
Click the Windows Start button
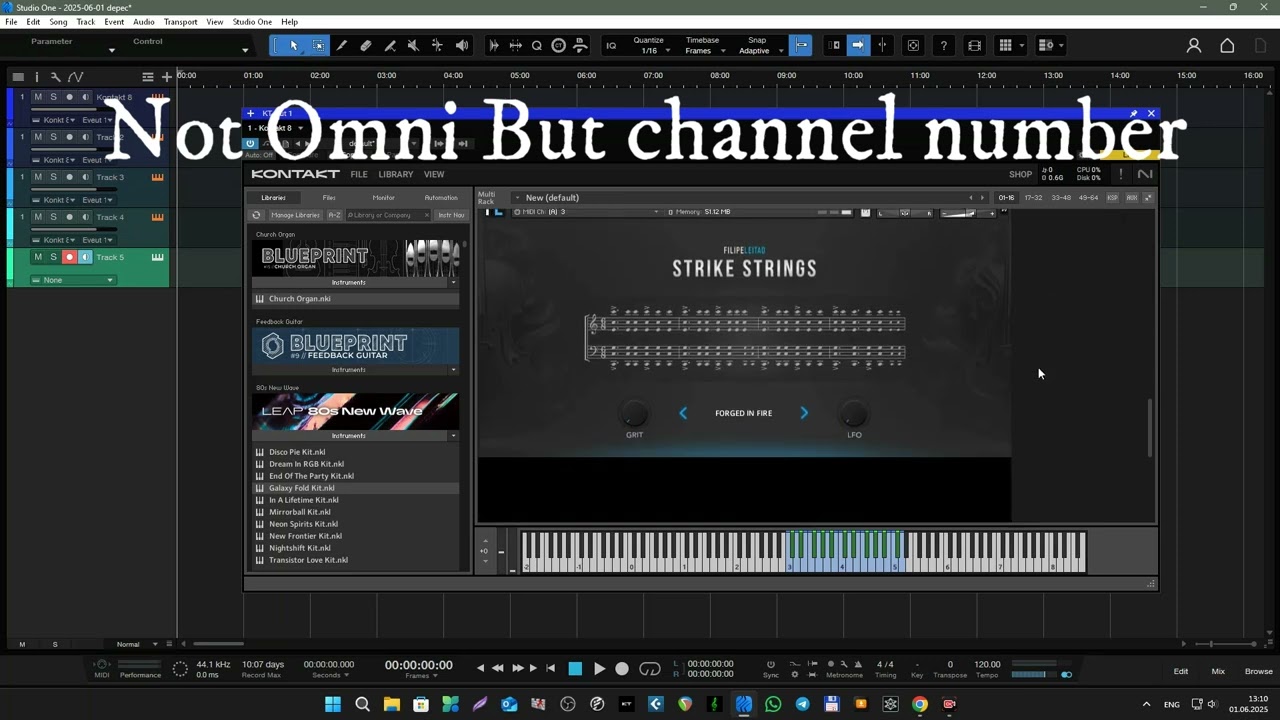333,704
